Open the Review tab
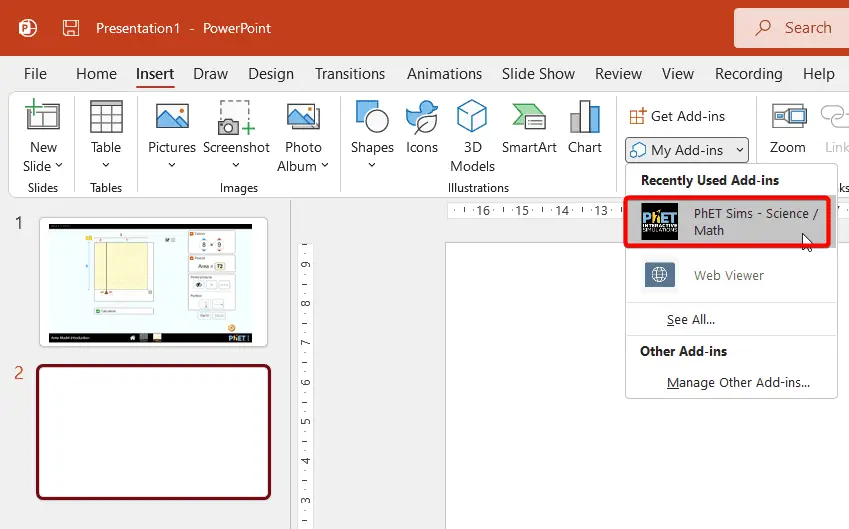Viewport: 849px width, 529px height. (618, 74)
